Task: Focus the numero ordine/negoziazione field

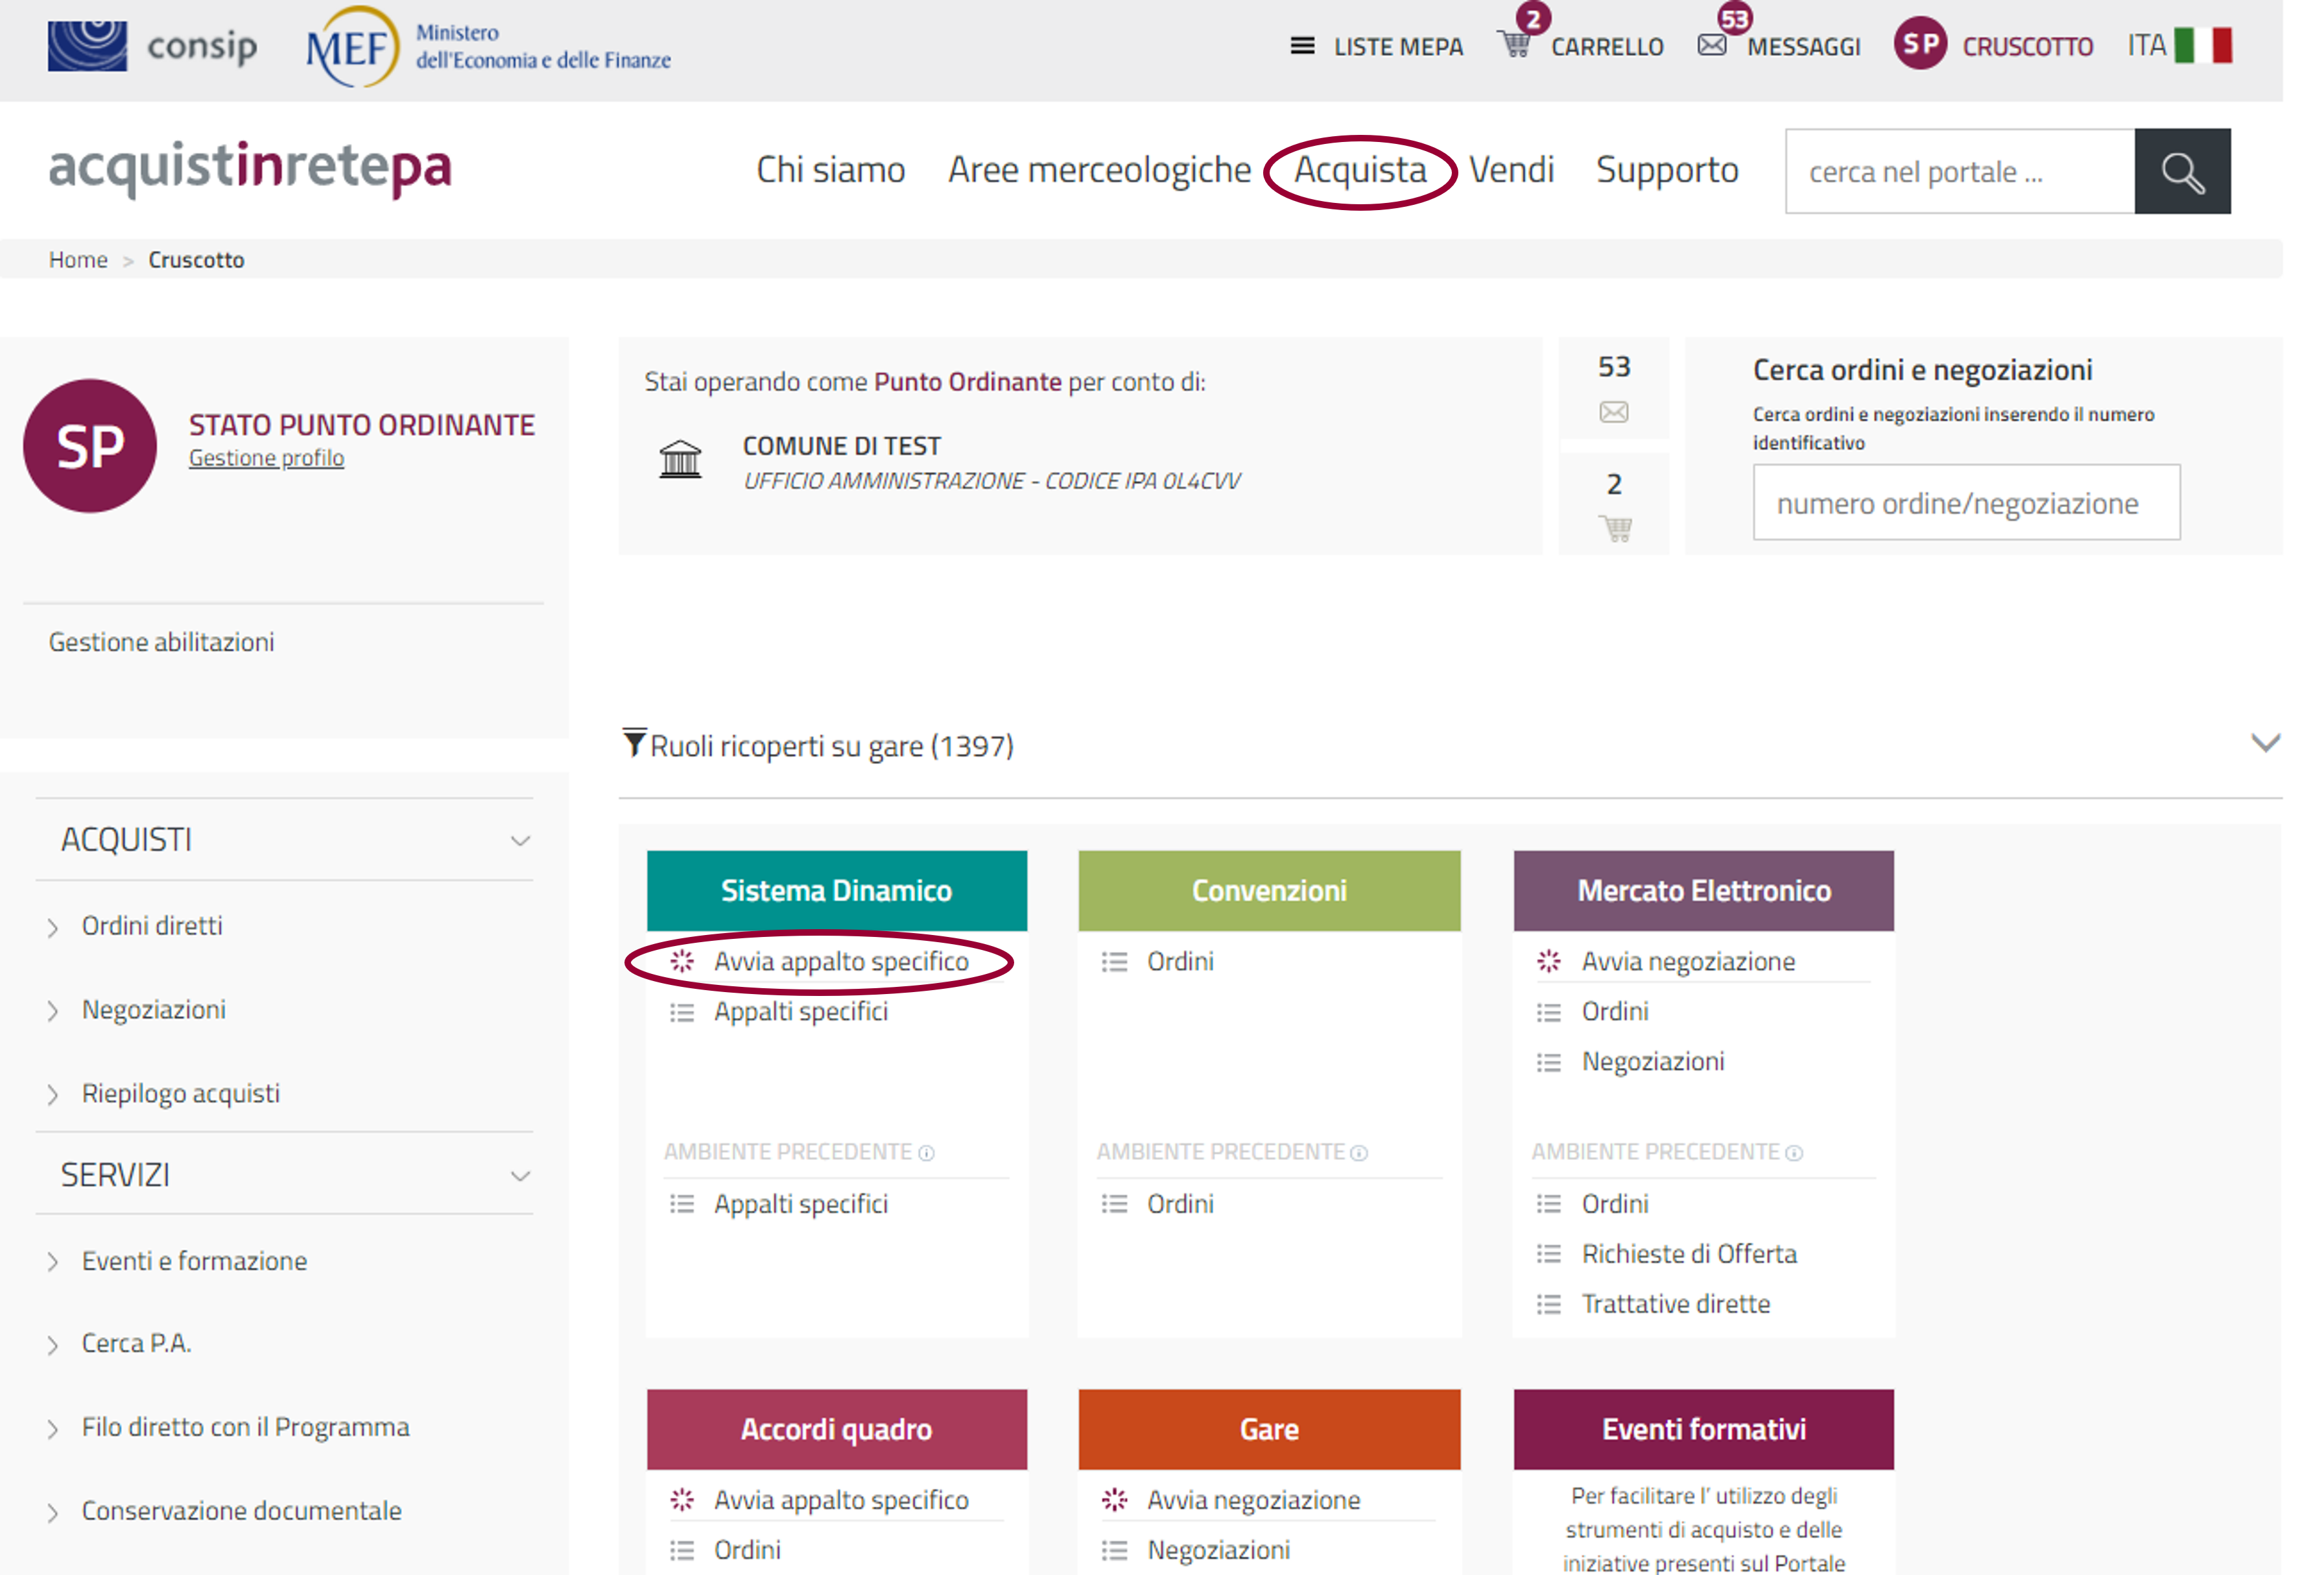Action: (x=1965, y=503)
